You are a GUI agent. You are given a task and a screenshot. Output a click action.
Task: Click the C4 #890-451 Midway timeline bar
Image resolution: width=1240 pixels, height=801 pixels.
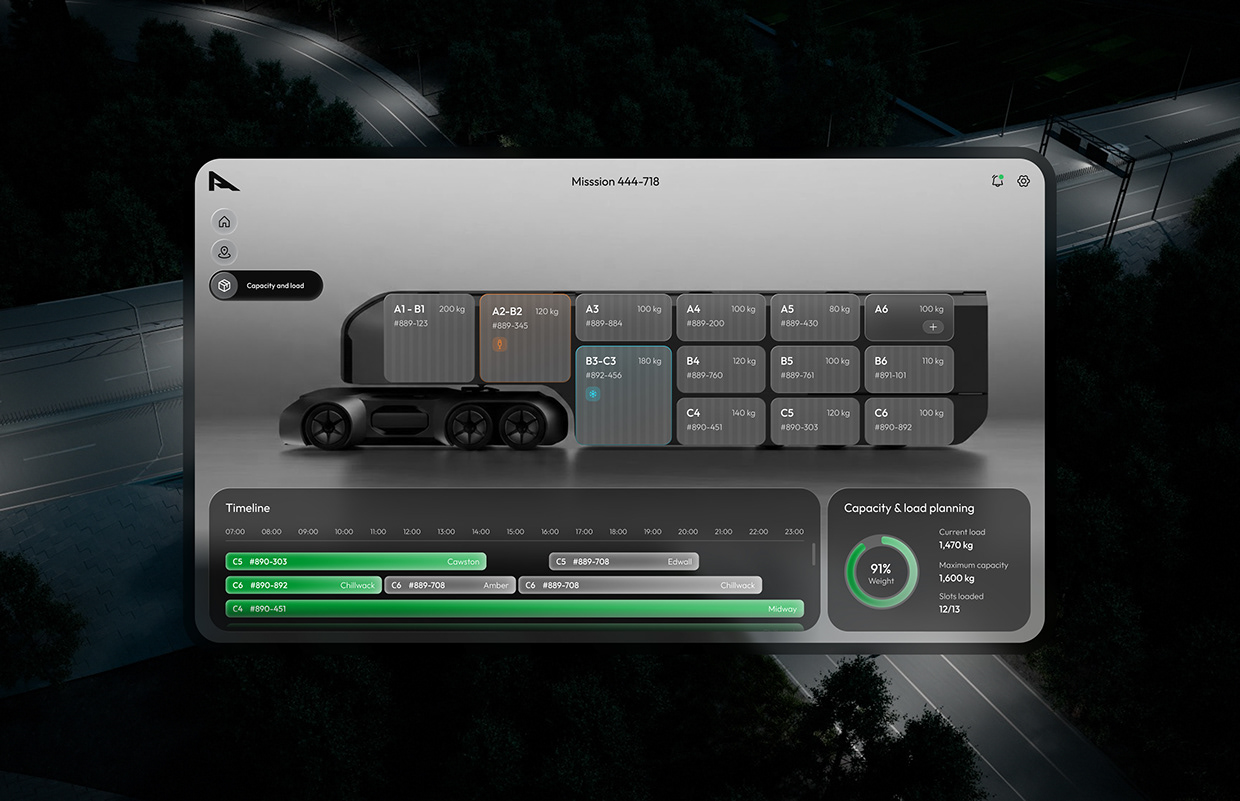click(515, 608)
